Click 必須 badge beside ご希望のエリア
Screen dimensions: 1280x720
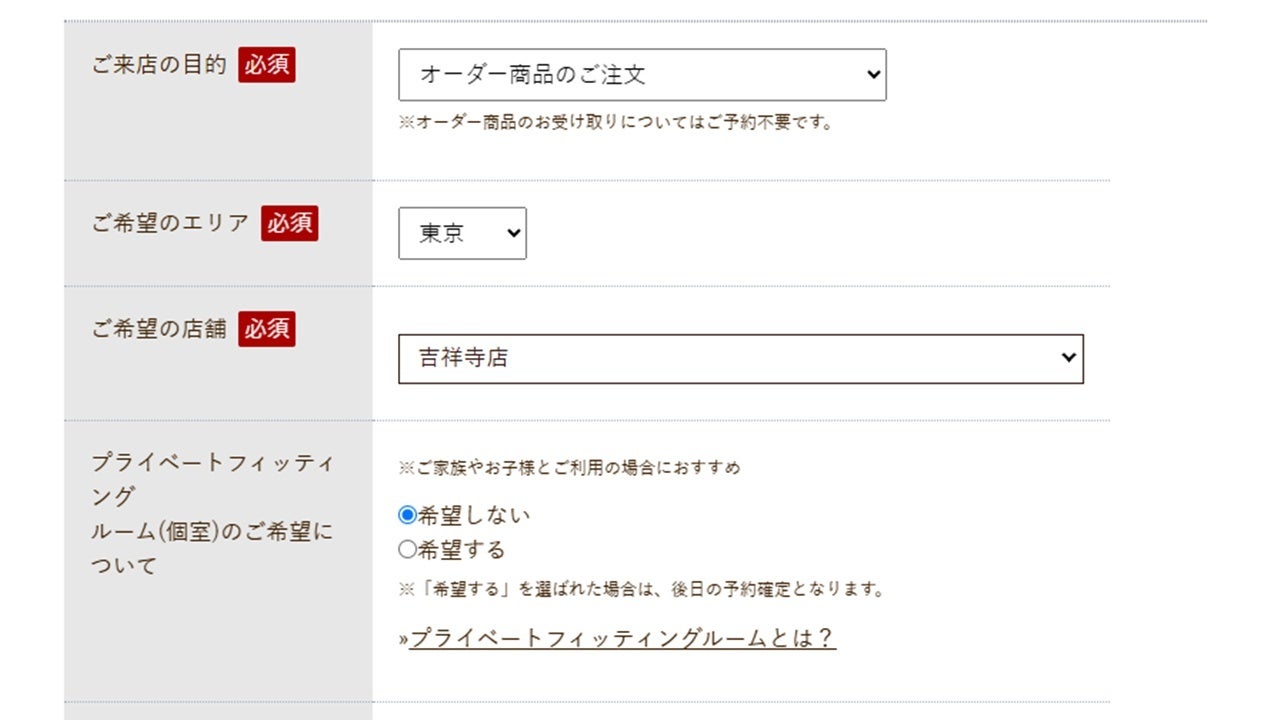(x=290, y=223)
